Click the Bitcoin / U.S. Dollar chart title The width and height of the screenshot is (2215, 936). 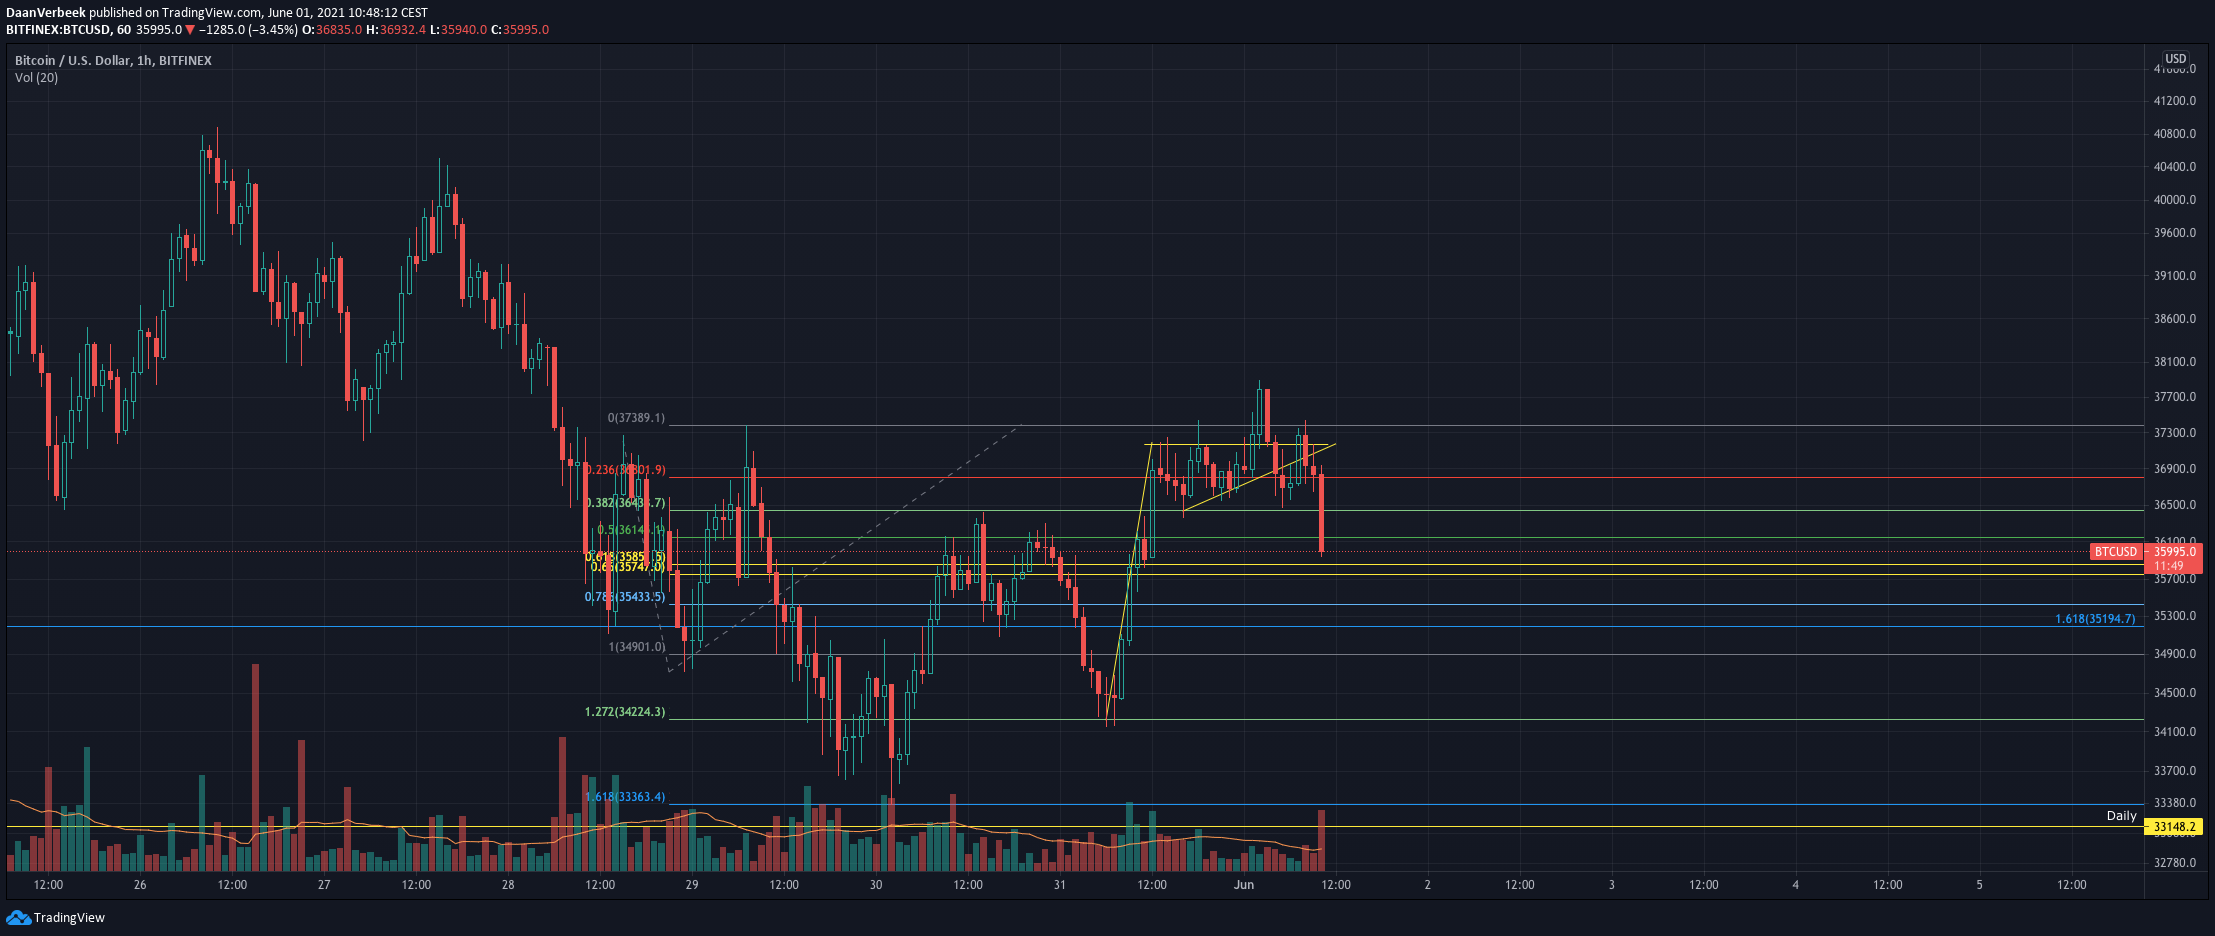tap(113, 61)
